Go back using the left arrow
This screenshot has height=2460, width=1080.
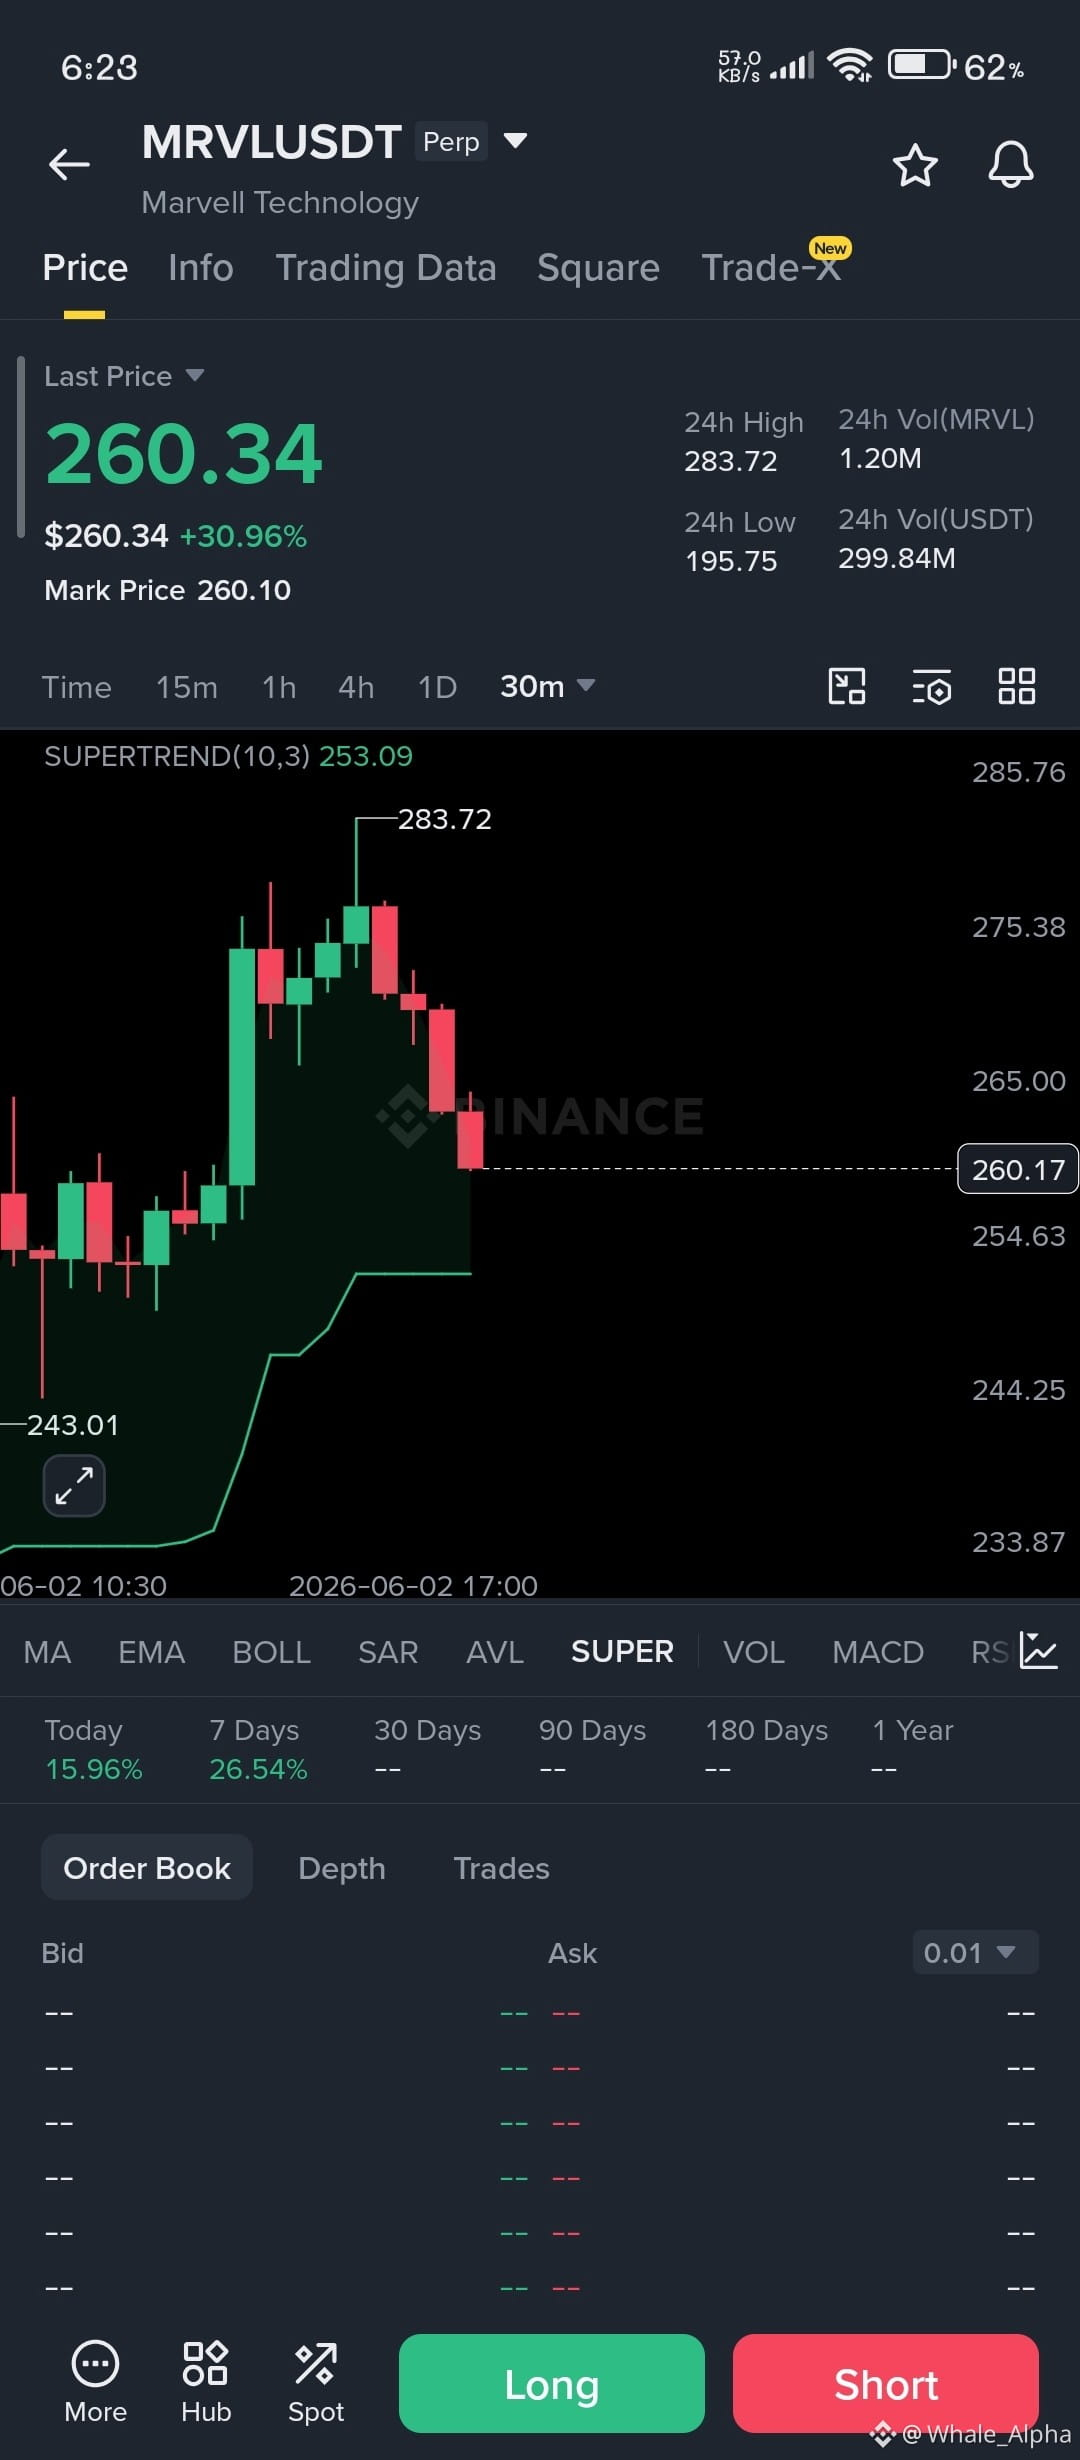point(69,164)
